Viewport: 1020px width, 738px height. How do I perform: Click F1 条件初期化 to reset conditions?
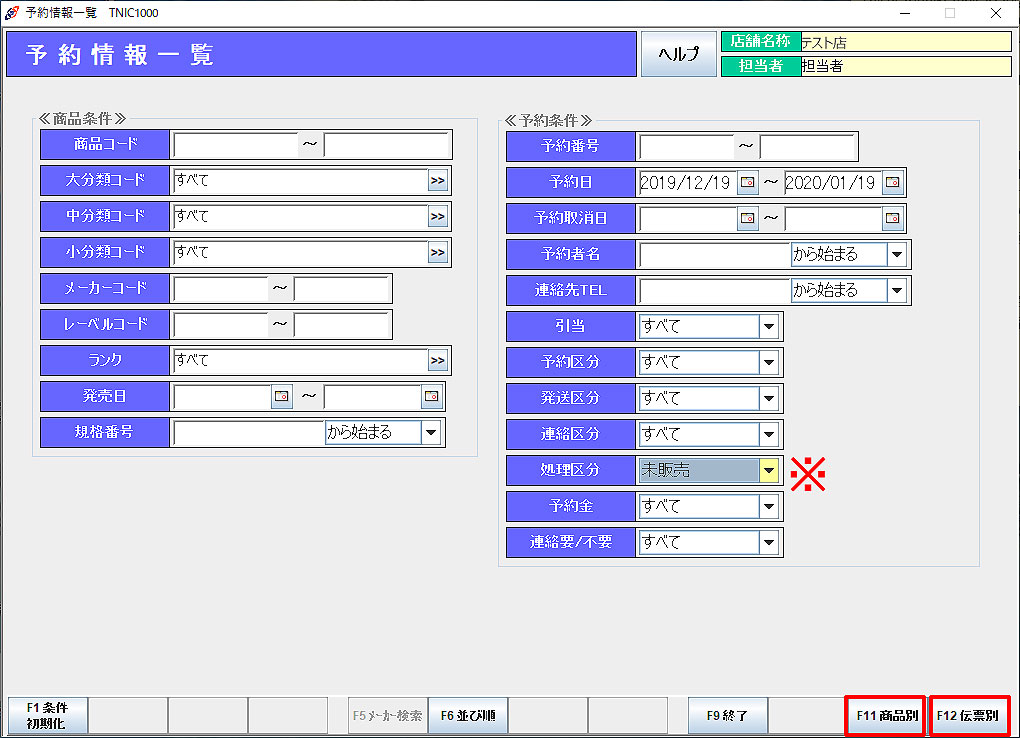[x=48, y=716]
